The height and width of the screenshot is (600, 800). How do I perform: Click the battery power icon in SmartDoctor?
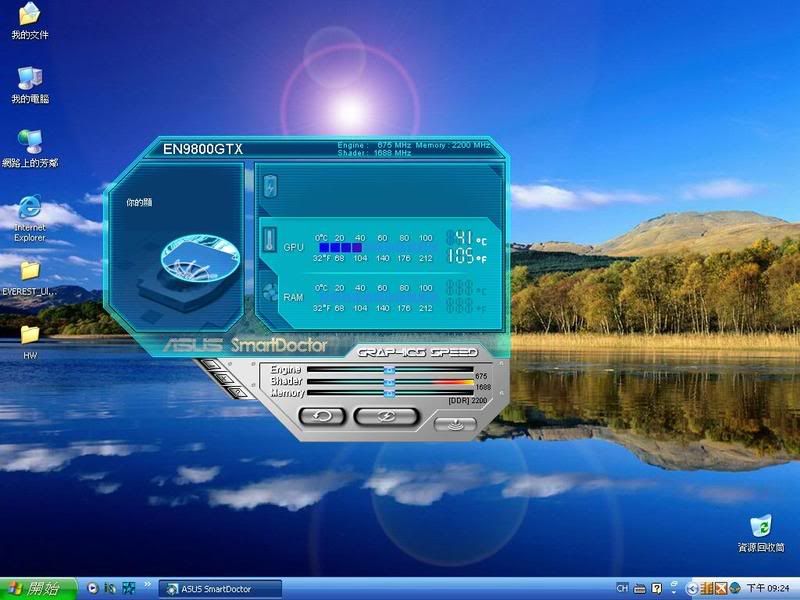tap(270, 186)
